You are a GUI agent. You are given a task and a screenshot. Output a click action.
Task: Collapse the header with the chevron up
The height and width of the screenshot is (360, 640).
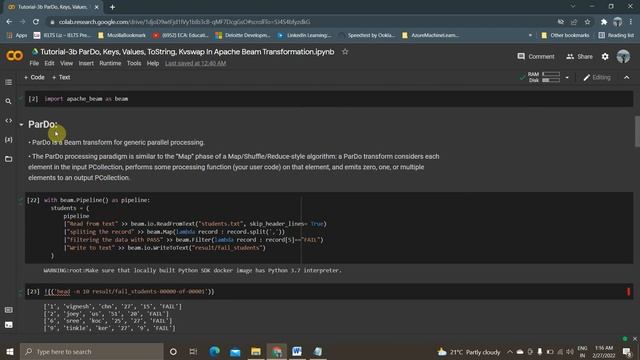click(627, 78)
